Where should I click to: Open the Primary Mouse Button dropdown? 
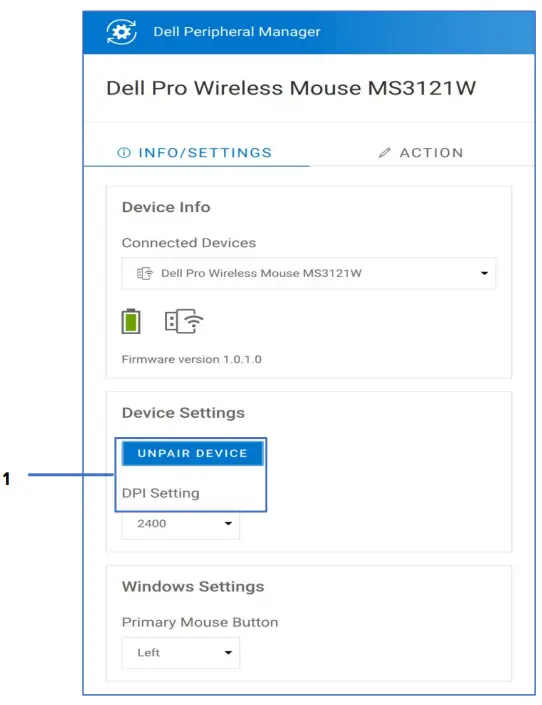click(180, 652)
